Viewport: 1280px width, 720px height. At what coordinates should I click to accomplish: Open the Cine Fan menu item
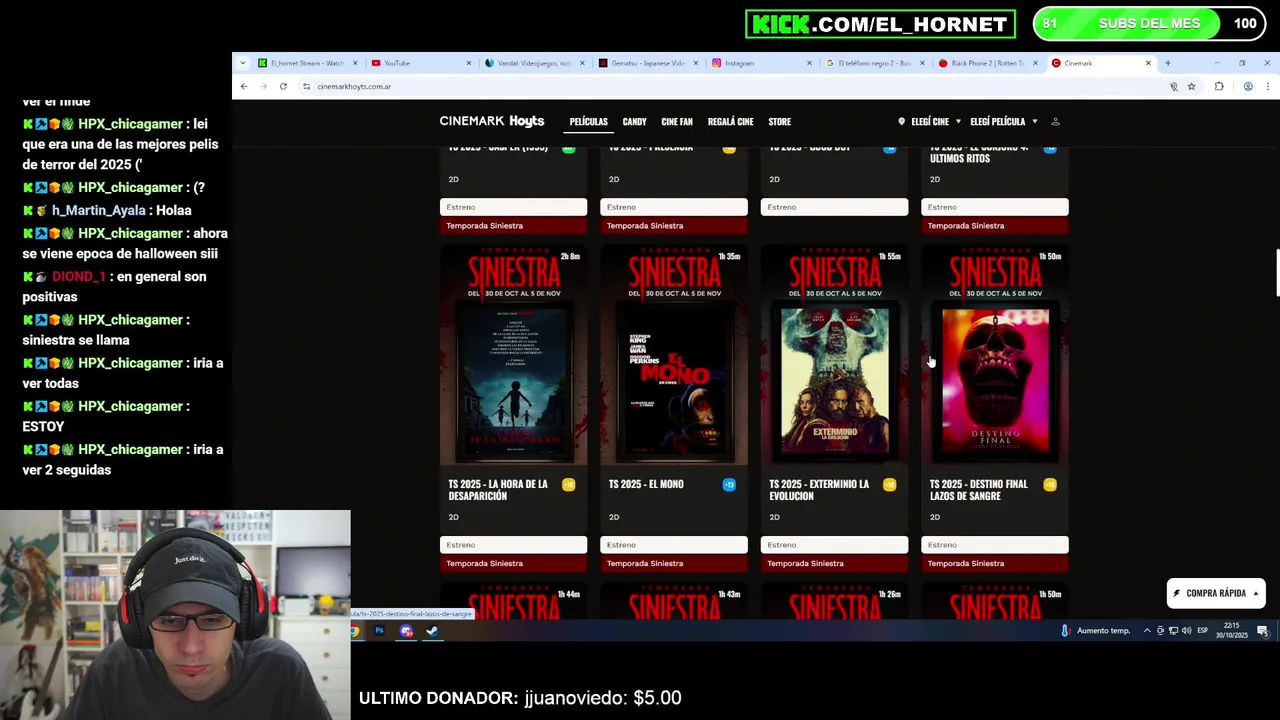tap(677, 122)
